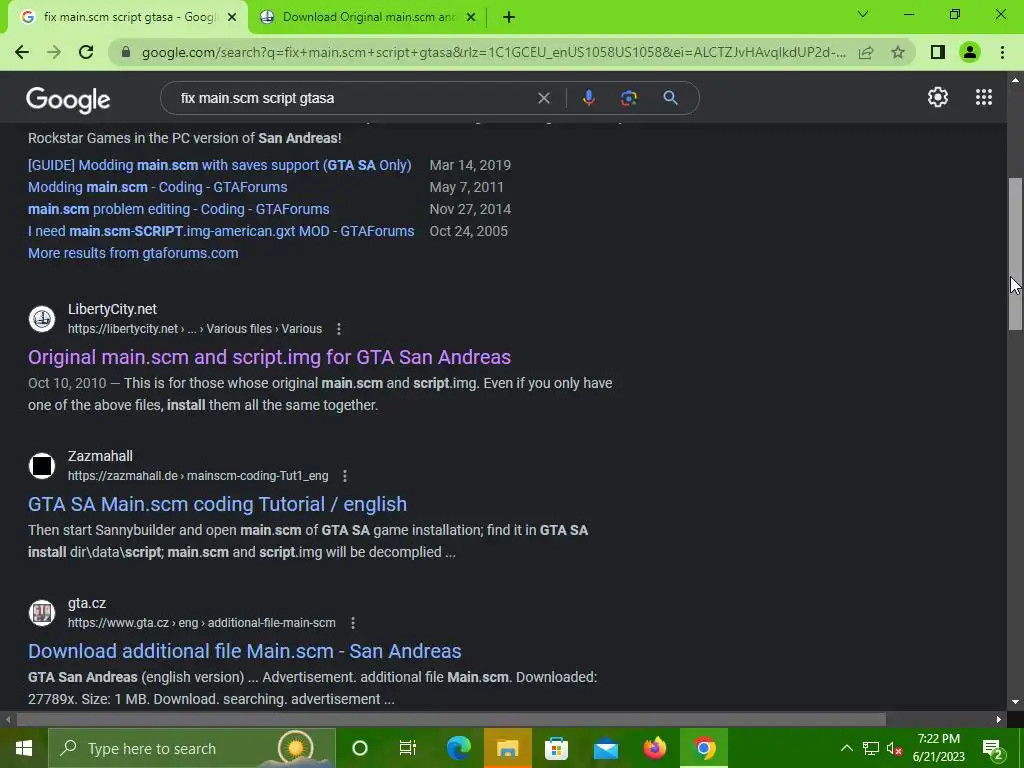The width and height of the screenshot is (1024, 768).
Task: Open Cortana circle icon
Action: pos(360,748)
